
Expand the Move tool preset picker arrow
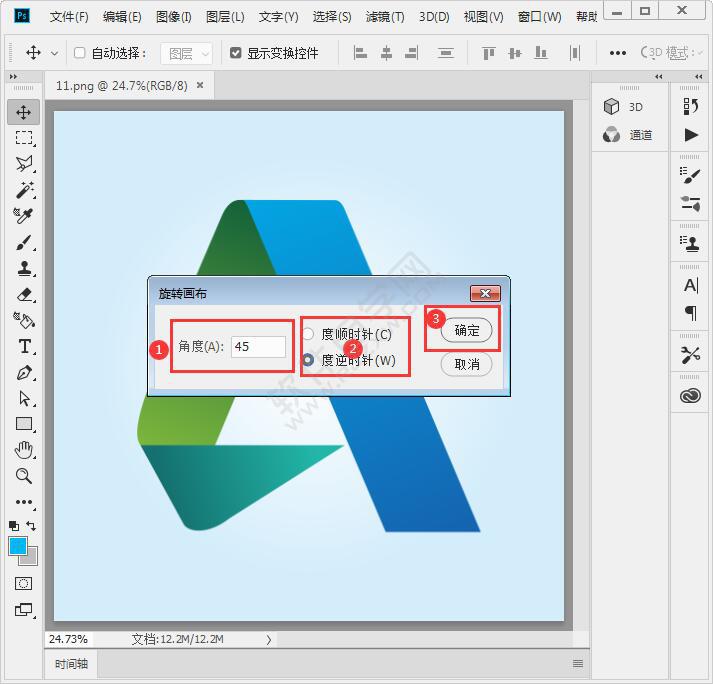[x=54, y=53]
